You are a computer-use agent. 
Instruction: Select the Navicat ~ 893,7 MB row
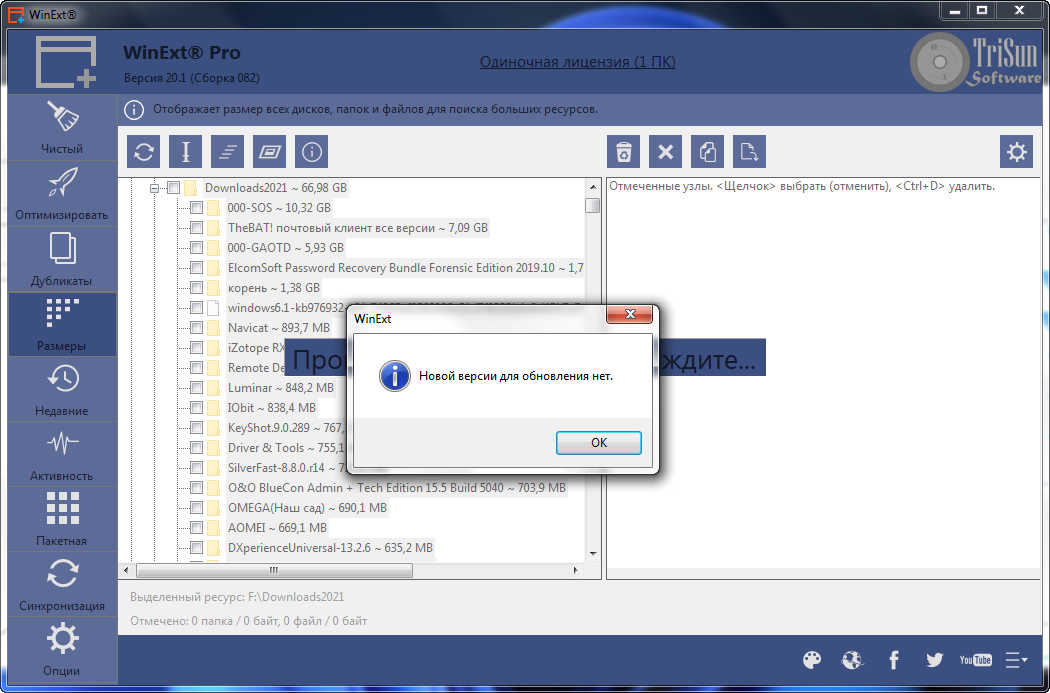coord(279,328)
